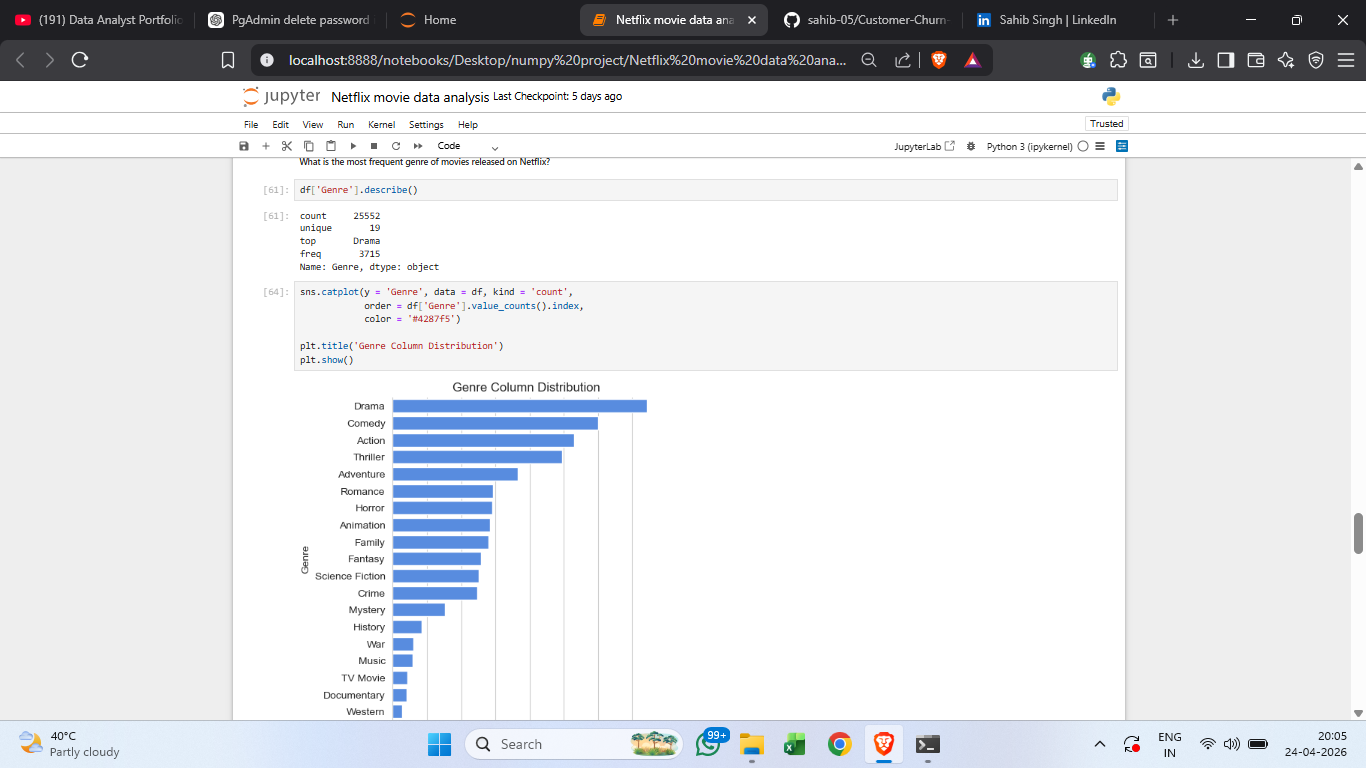The image size is (1366, 768).
Task: Open the Settings menu
Action: 426,125
